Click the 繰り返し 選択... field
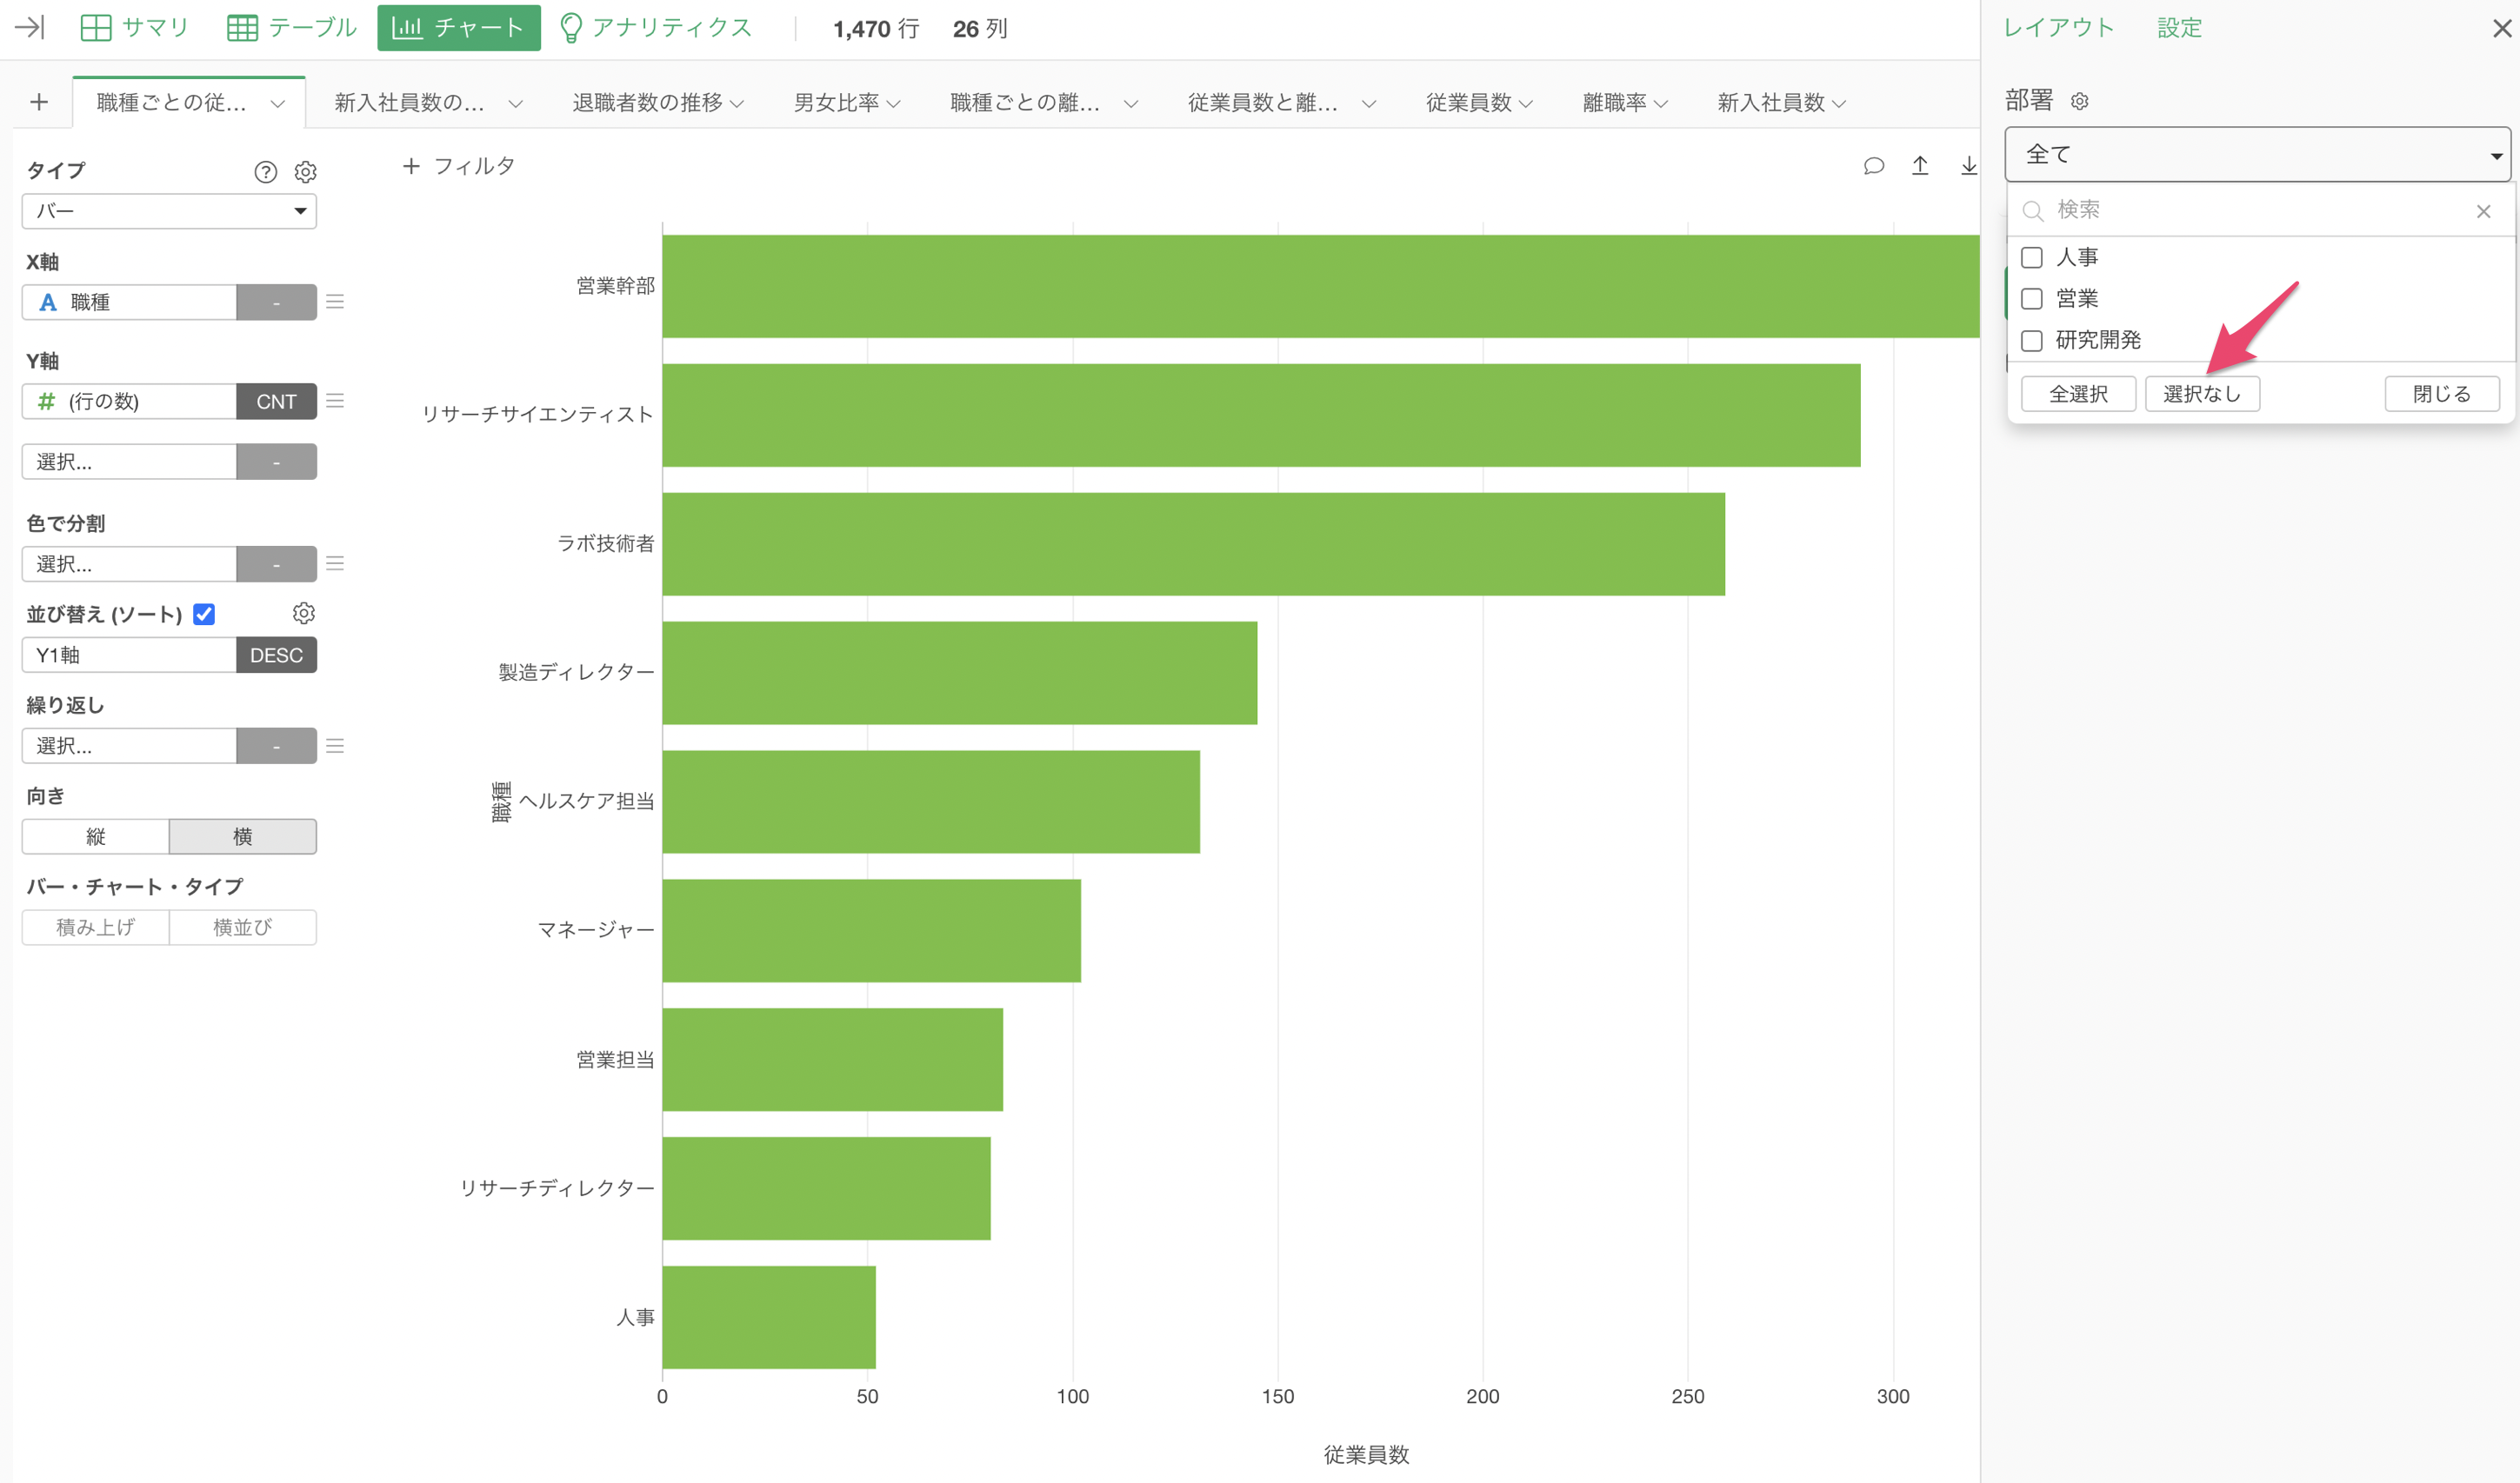The height and width of the screenshot is (1483, 2520). [129, 746]
